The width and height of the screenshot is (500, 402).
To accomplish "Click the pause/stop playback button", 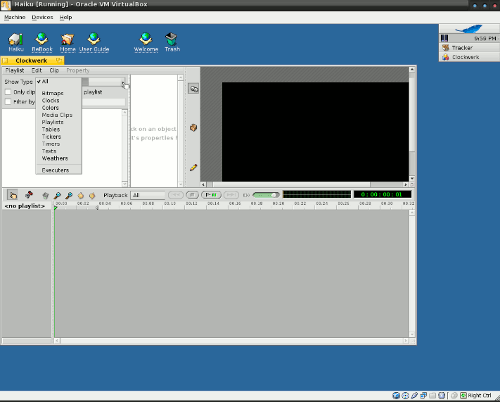I will (x=192, y=195).
